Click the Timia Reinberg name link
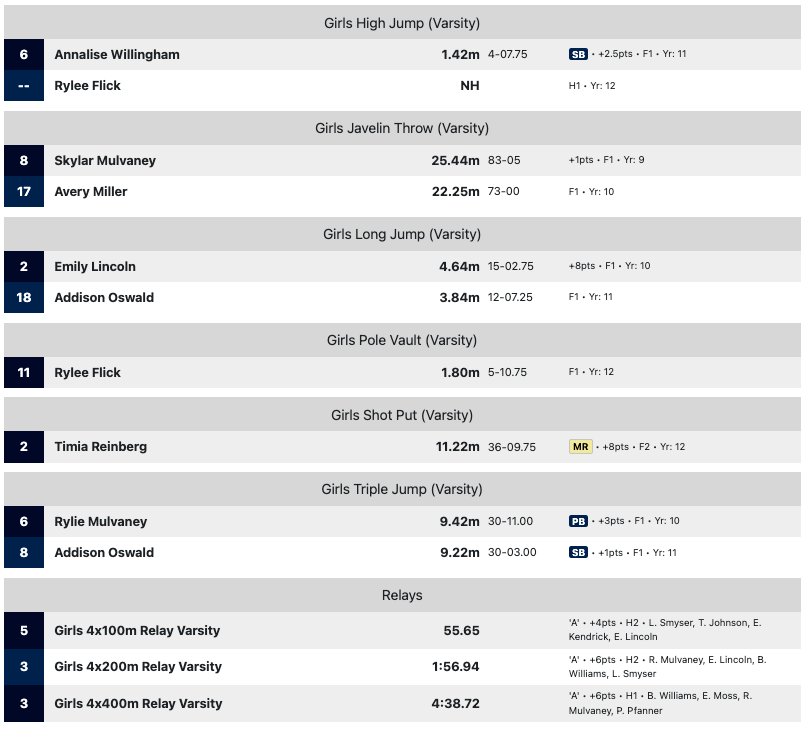 click(x=100, y=447)
